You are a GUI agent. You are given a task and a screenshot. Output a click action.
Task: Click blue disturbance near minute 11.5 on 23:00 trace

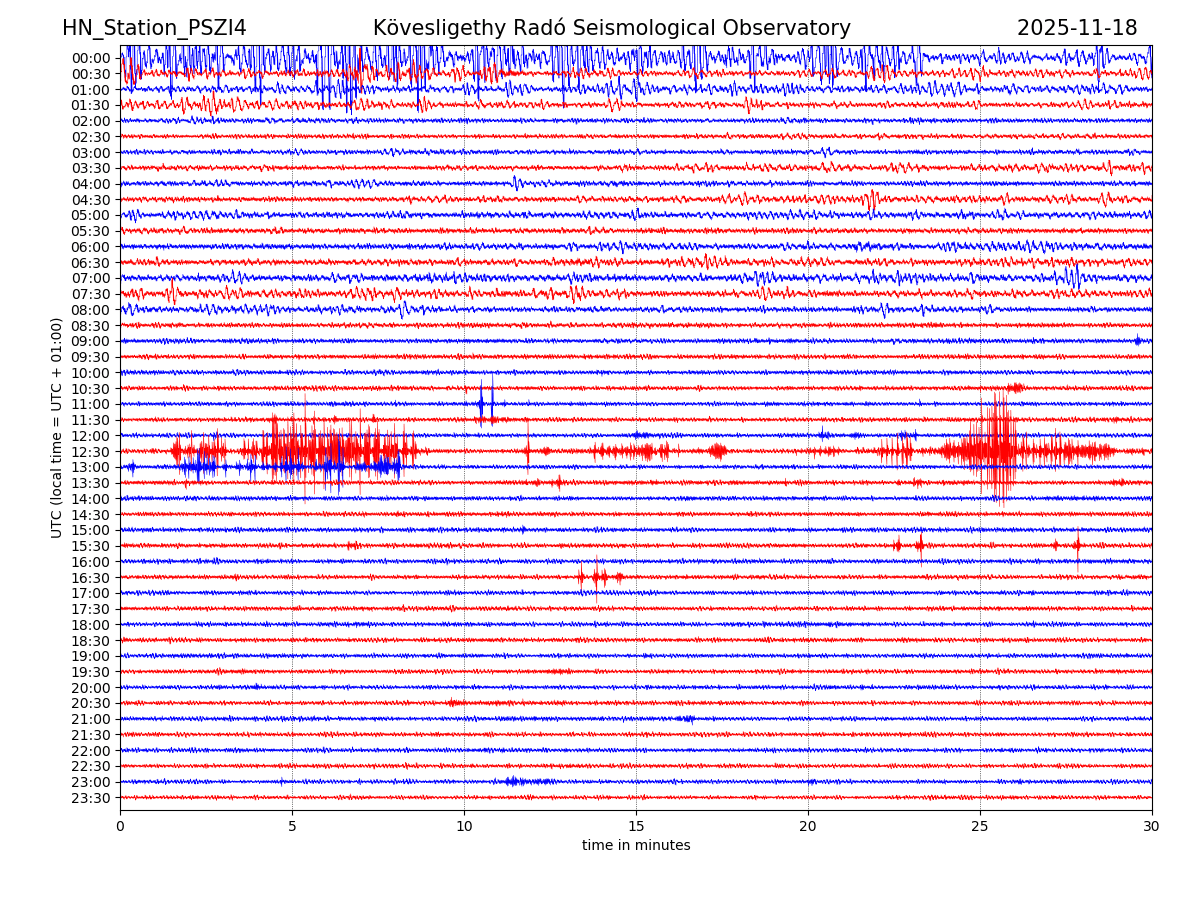pyautogui.click(x=515, y=781)
